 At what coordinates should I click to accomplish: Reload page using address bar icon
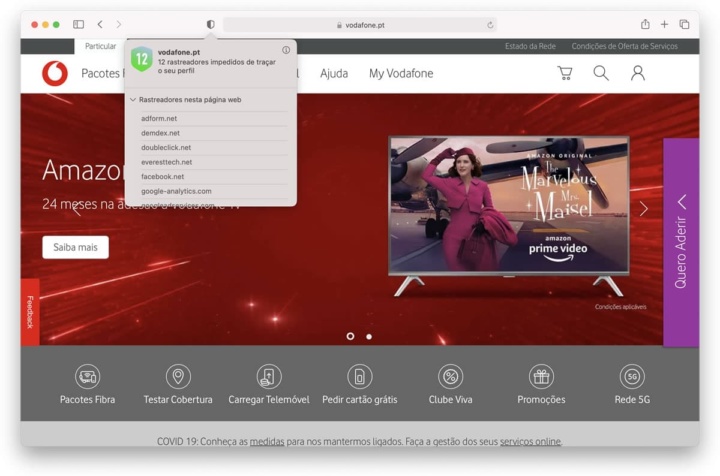(x=490, y=25)
